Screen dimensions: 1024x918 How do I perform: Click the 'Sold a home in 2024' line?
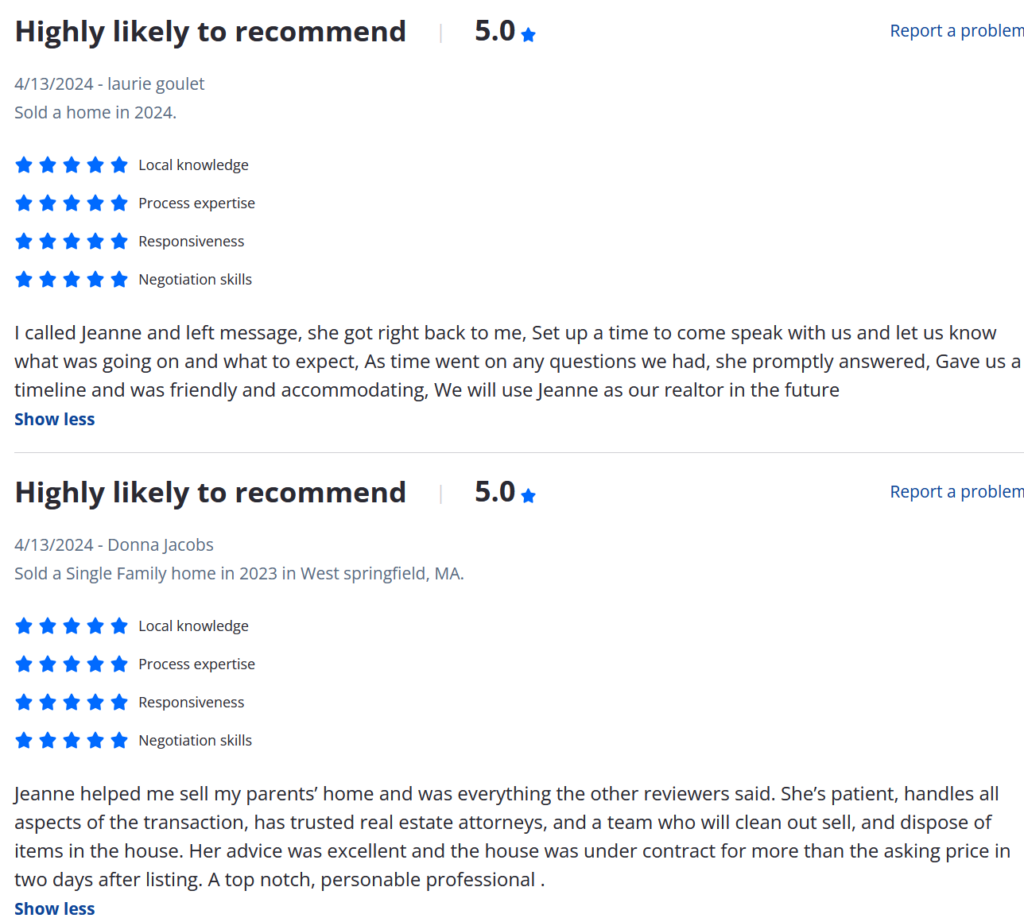[x=95, y=112]
